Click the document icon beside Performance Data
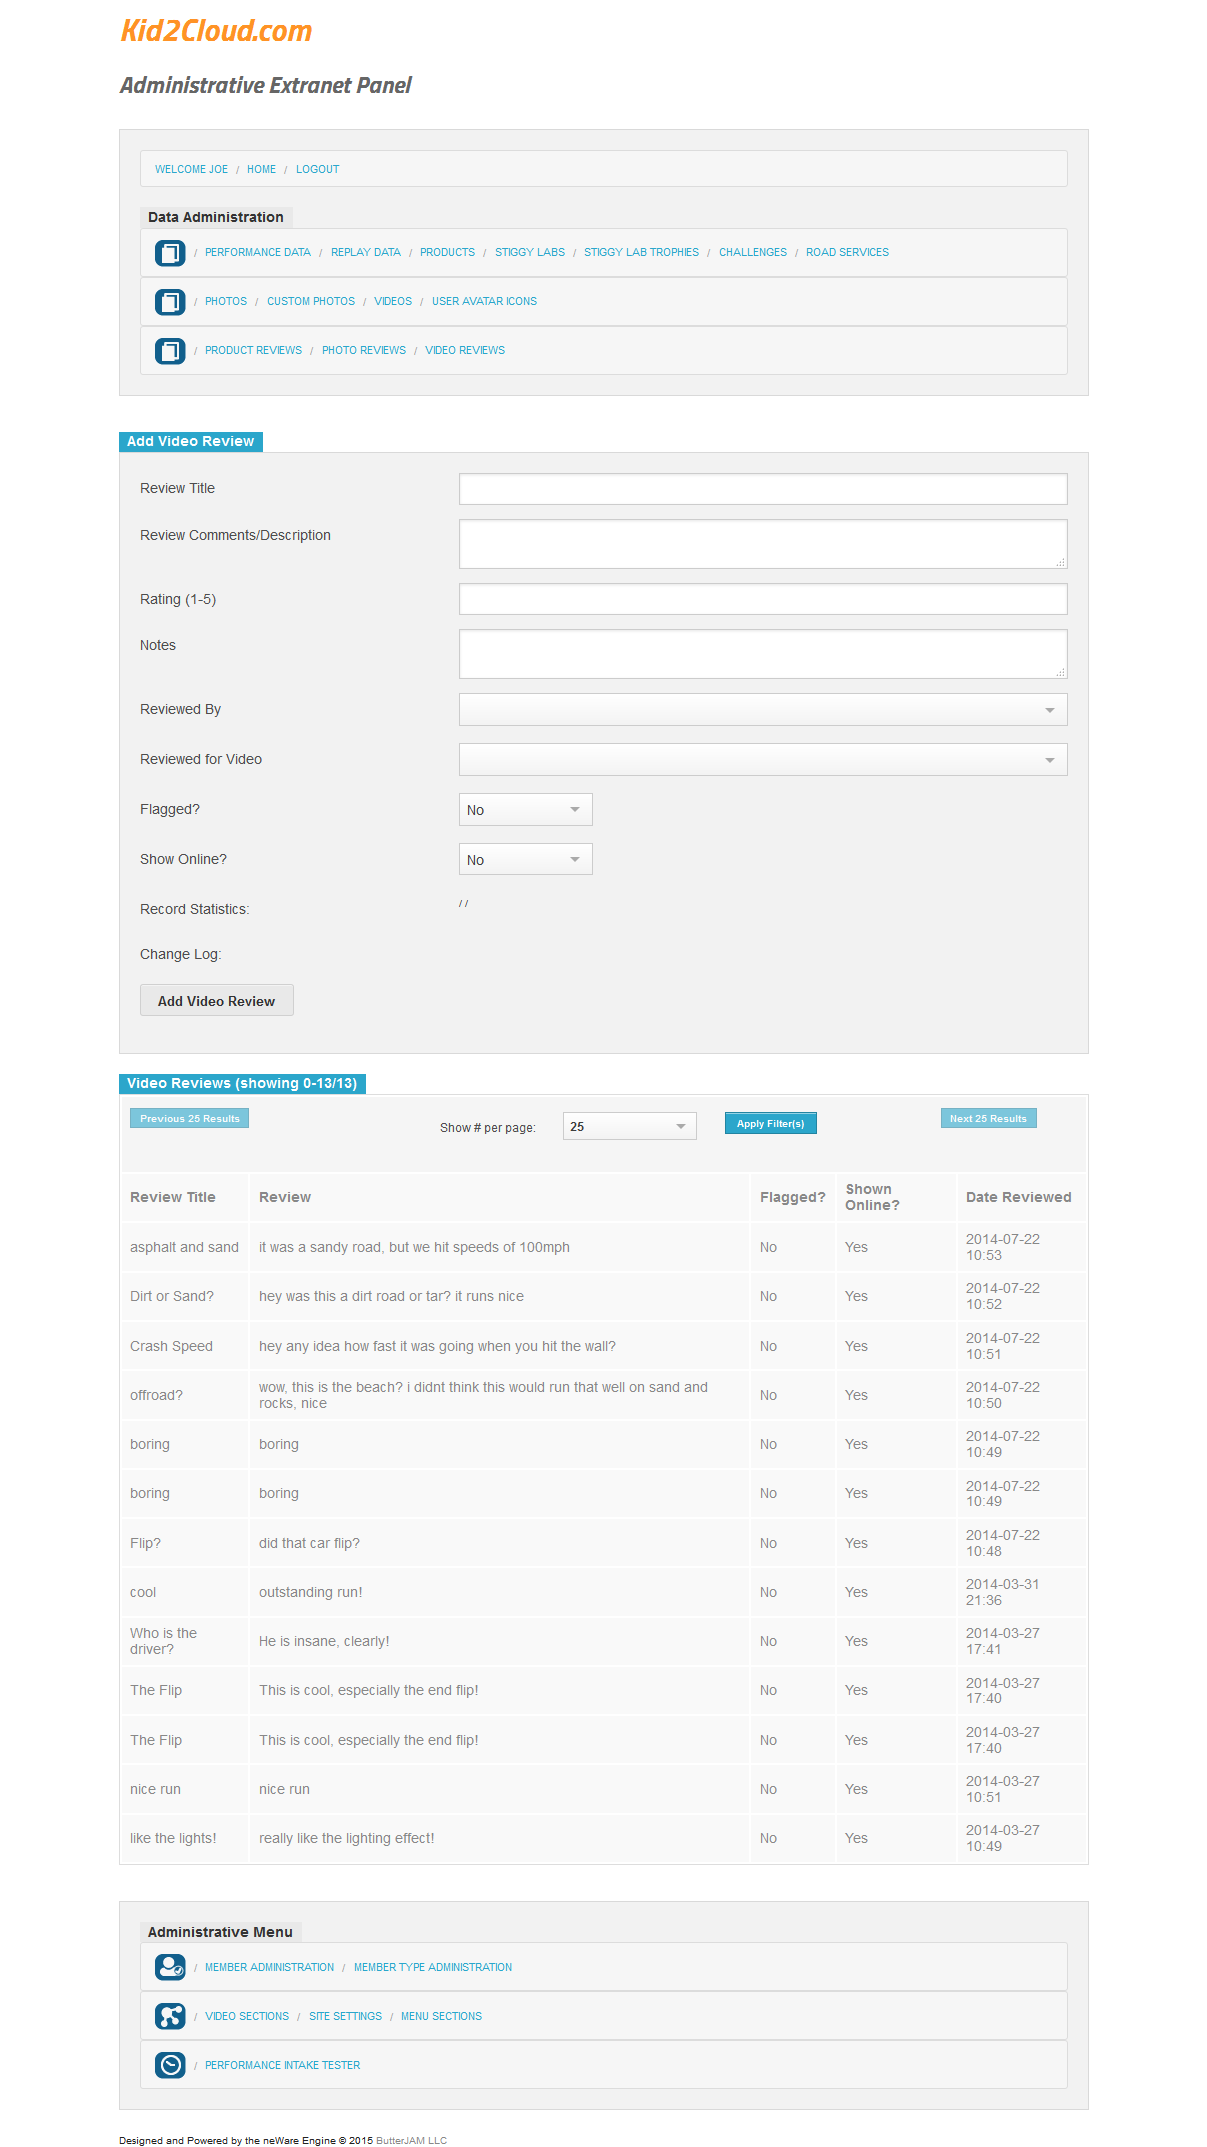 tap(170, 253)
